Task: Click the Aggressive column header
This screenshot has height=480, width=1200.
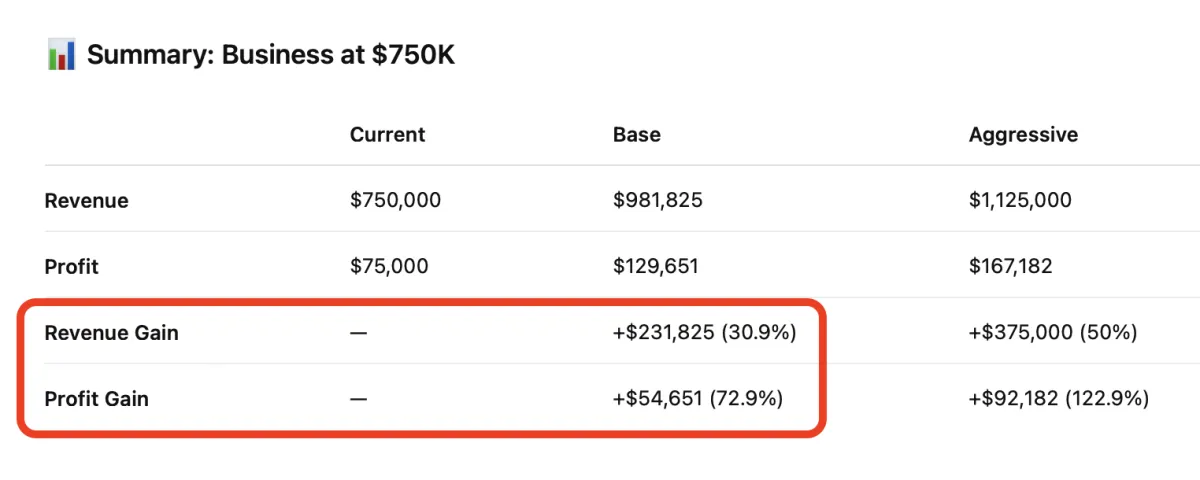Action: (x=1023, y=134)
